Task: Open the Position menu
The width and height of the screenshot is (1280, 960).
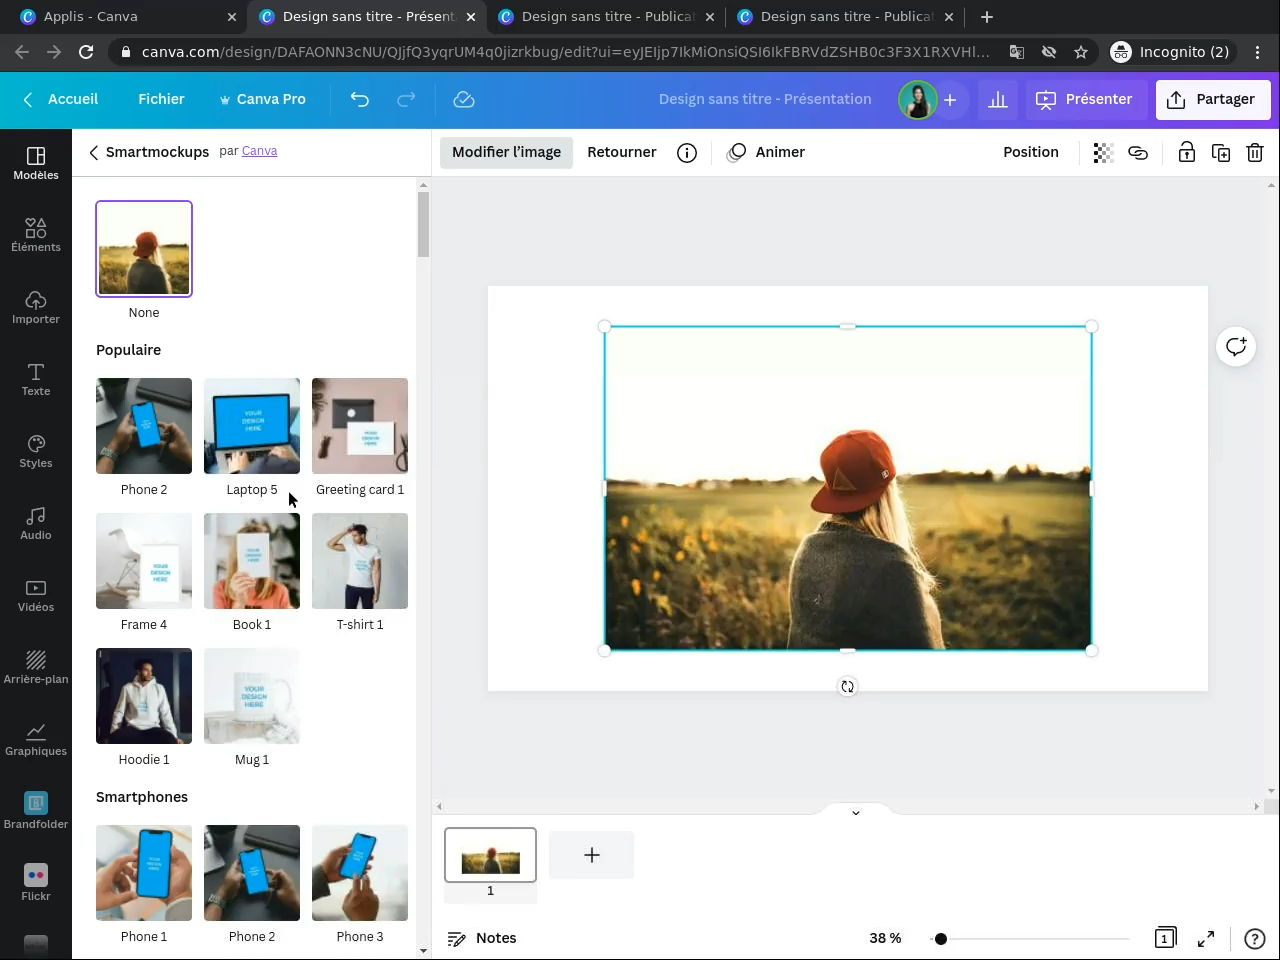Action: coord(1031,152)
